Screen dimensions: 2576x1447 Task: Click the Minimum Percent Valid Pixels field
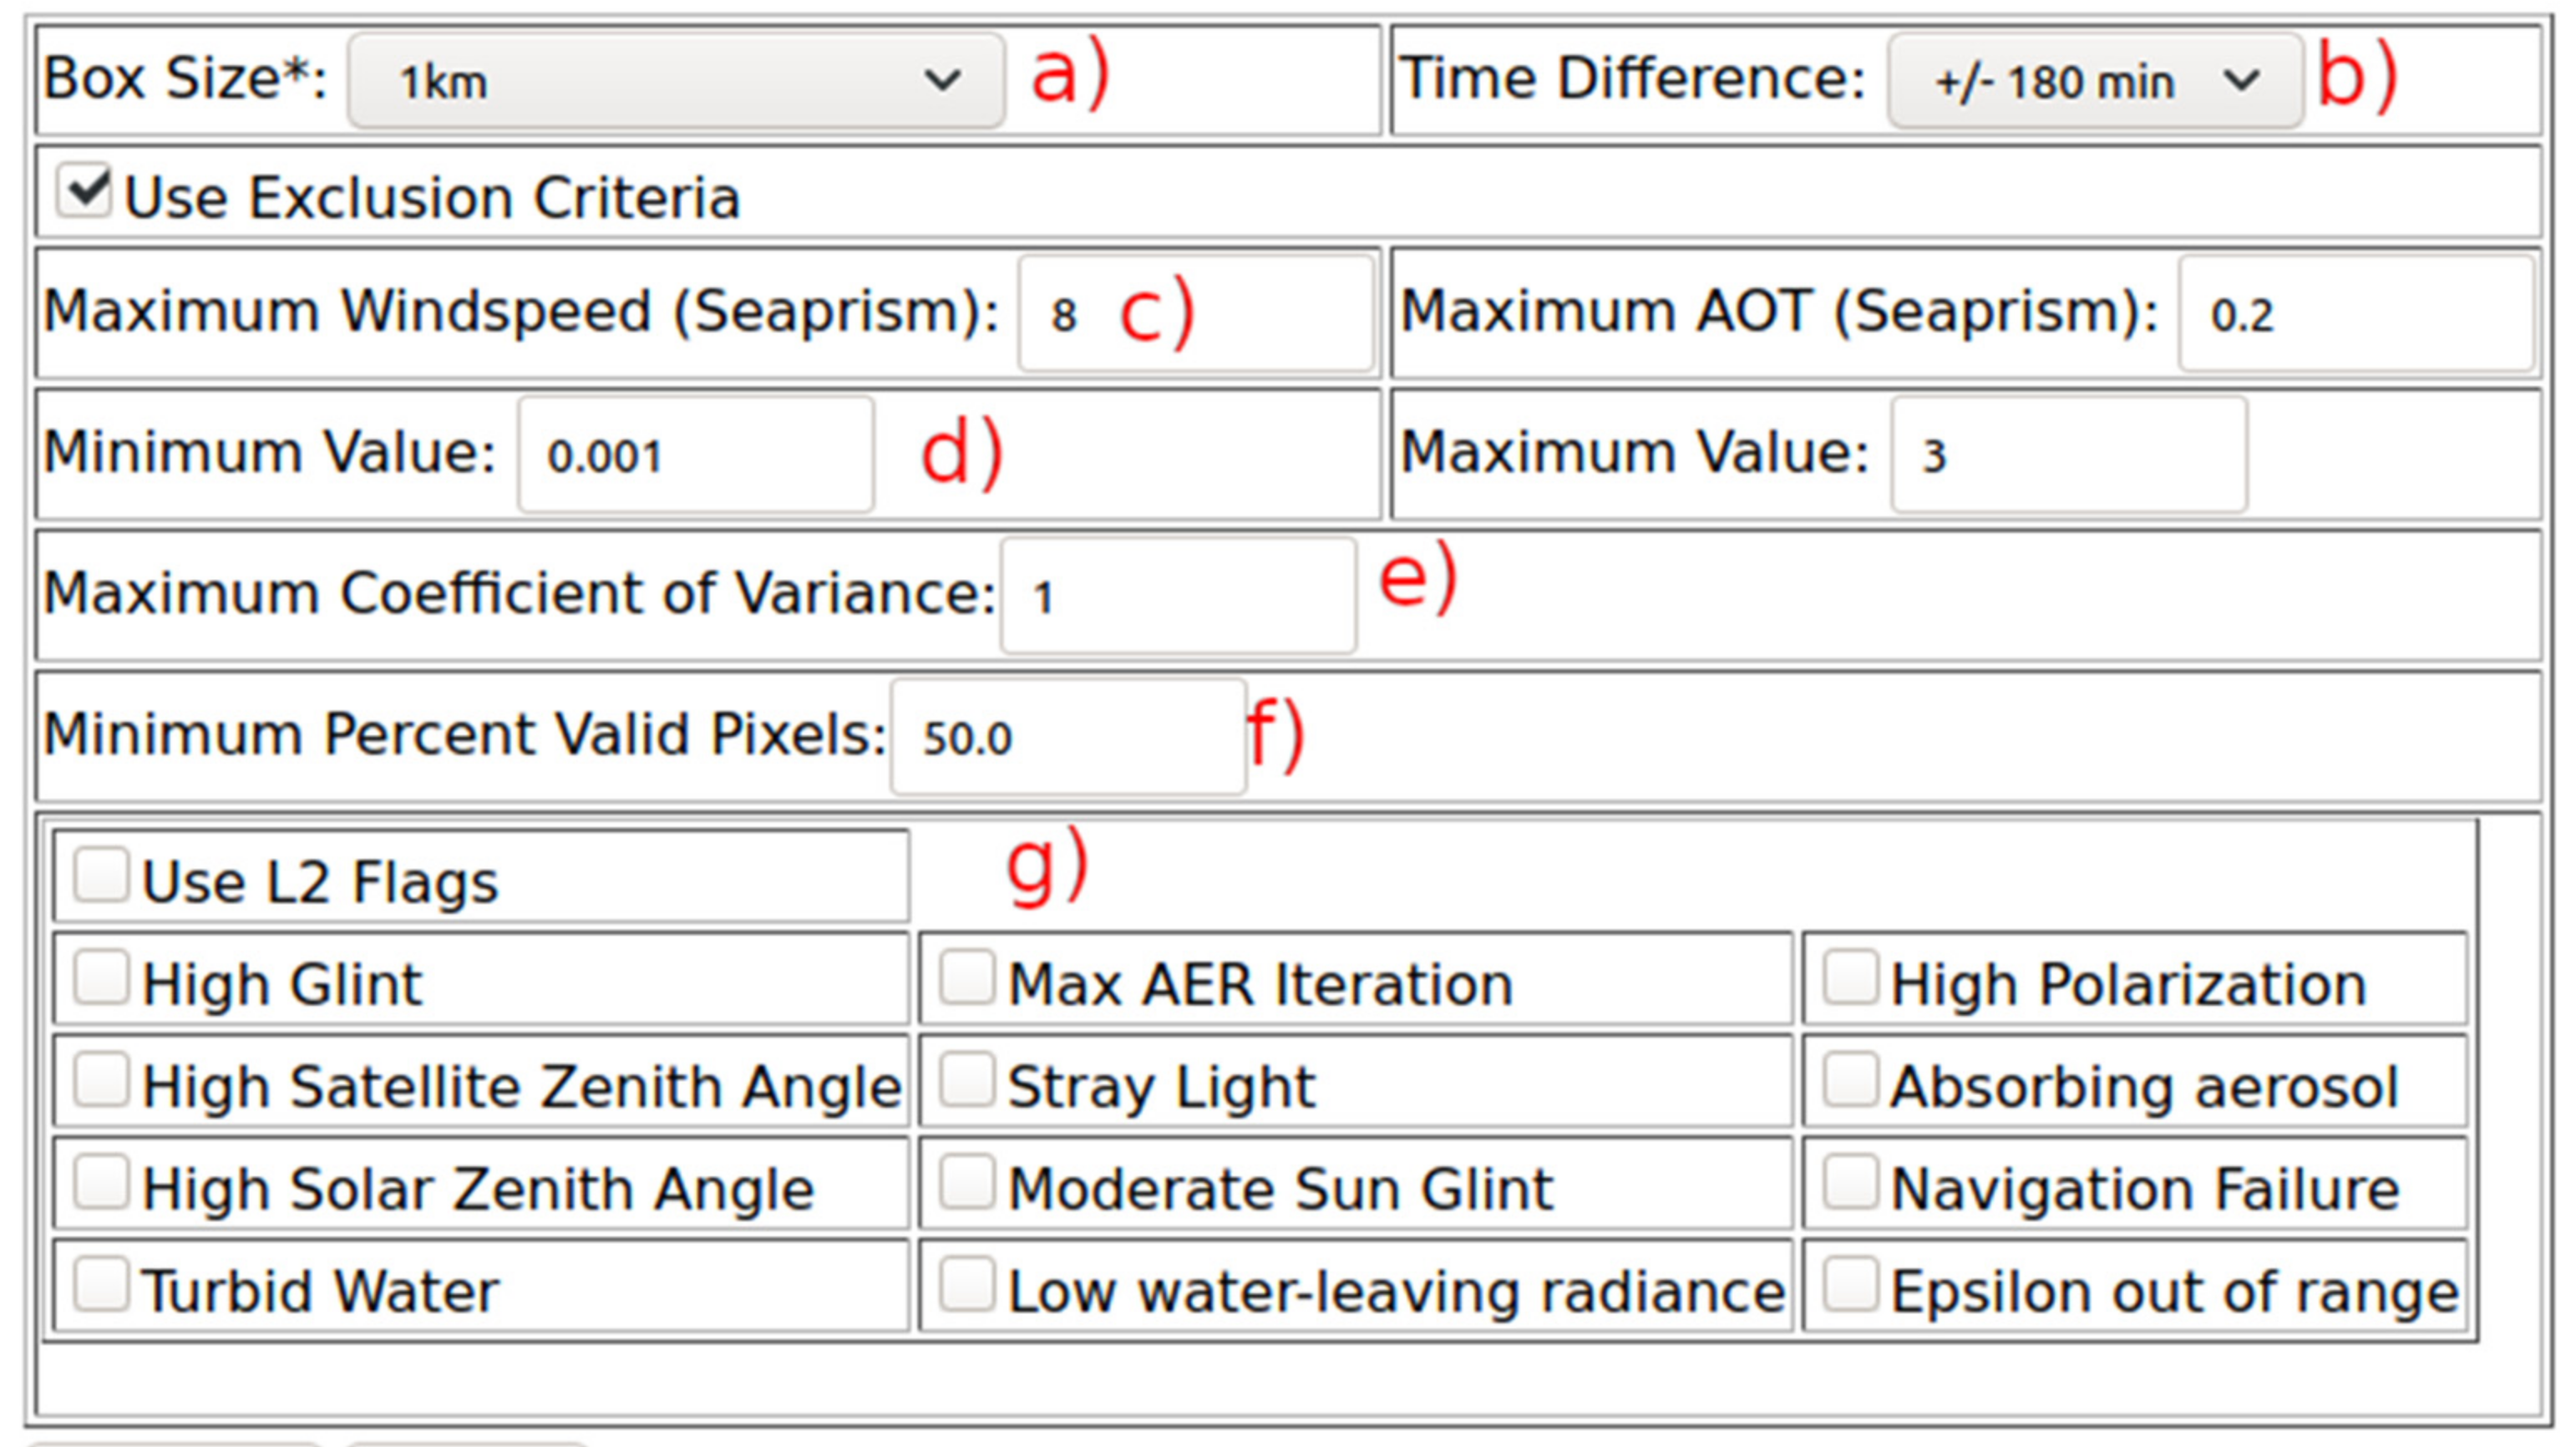pos(1067,737)
